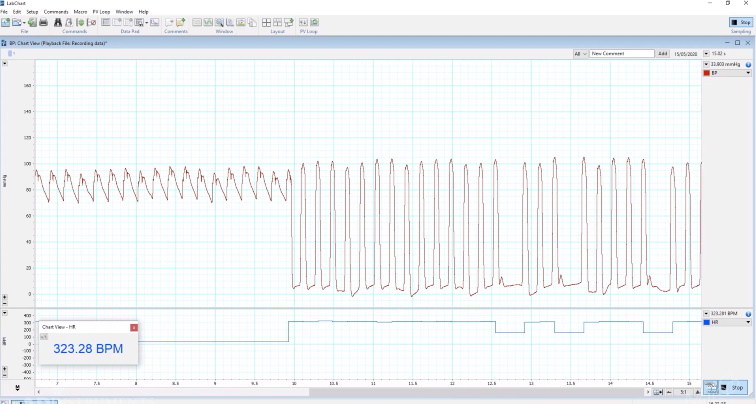
Task: Click the picture-style Window group icon
Action: (x=241, y=22)
